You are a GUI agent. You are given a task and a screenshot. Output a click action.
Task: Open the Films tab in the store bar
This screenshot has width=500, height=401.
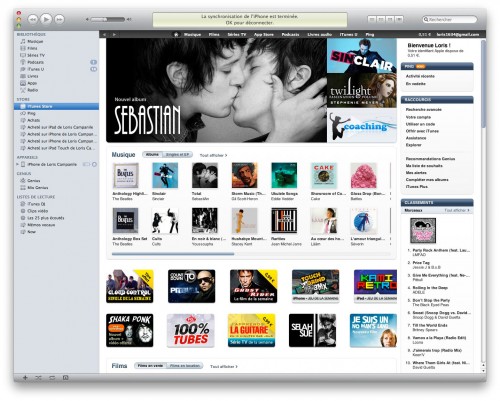pos(214,34)
